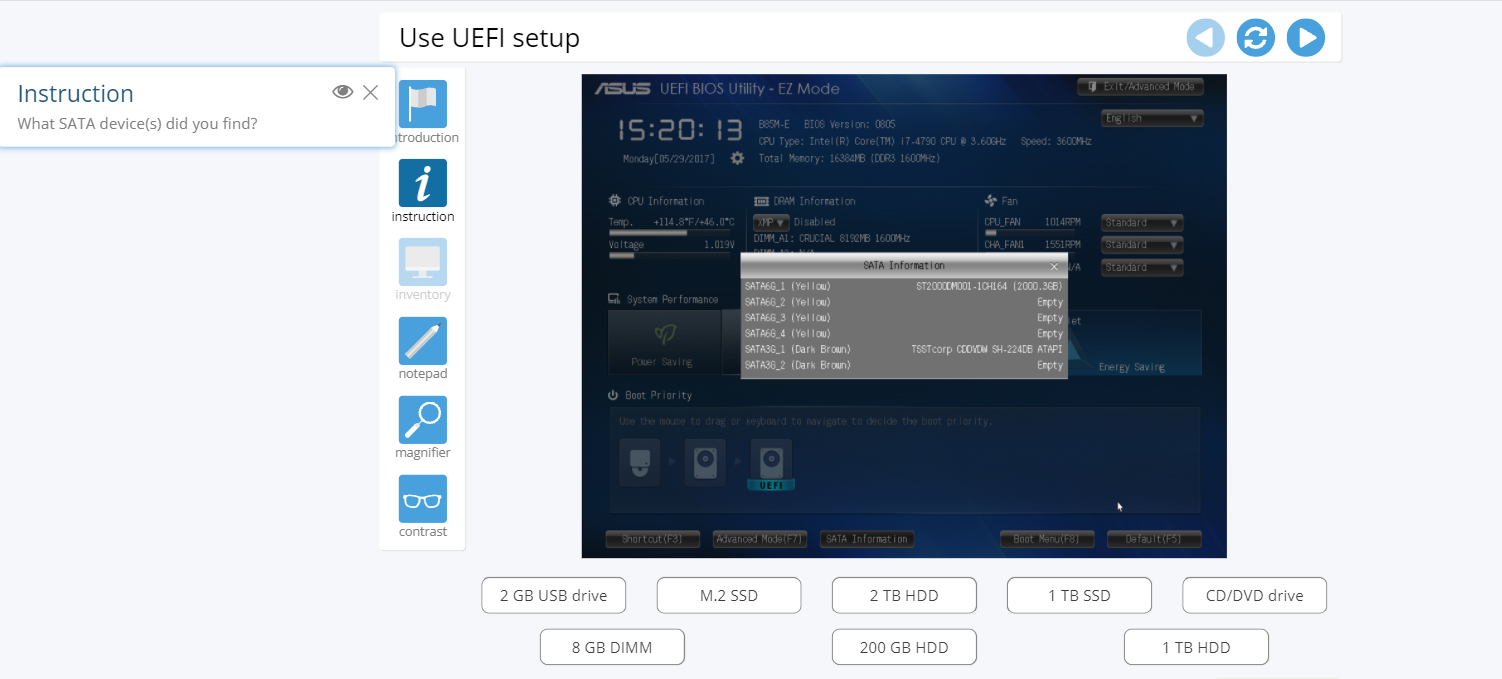Toggle the contrast glasses icon
Image resolution: width=1502 pixels, height=679 pixels.
(423, 499)
